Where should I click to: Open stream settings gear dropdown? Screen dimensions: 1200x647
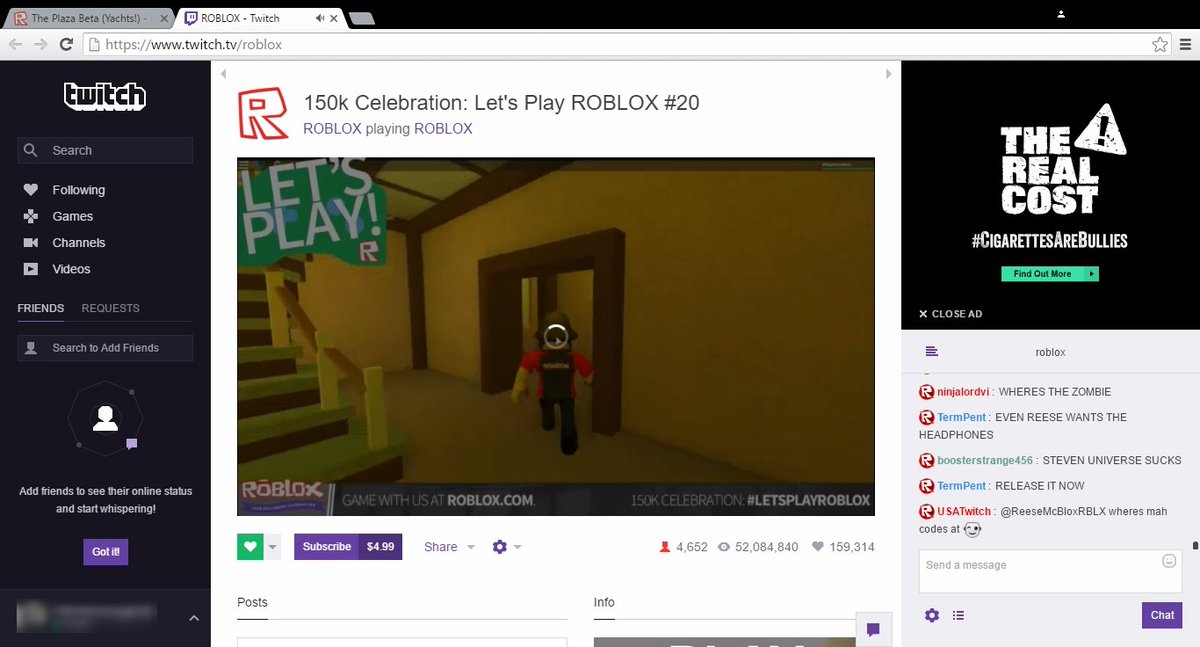tap(507, 547)
